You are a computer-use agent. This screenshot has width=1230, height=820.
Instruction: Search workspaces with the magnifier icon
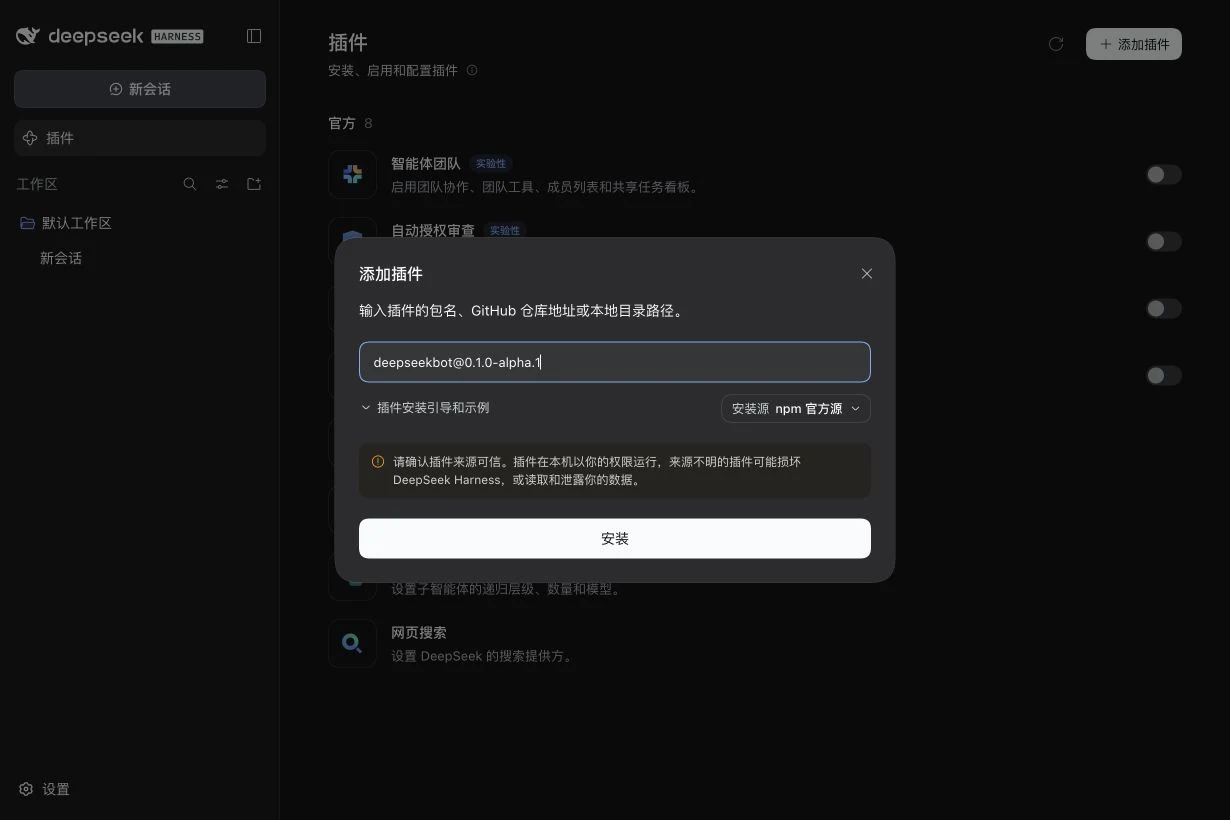[190, 184]
